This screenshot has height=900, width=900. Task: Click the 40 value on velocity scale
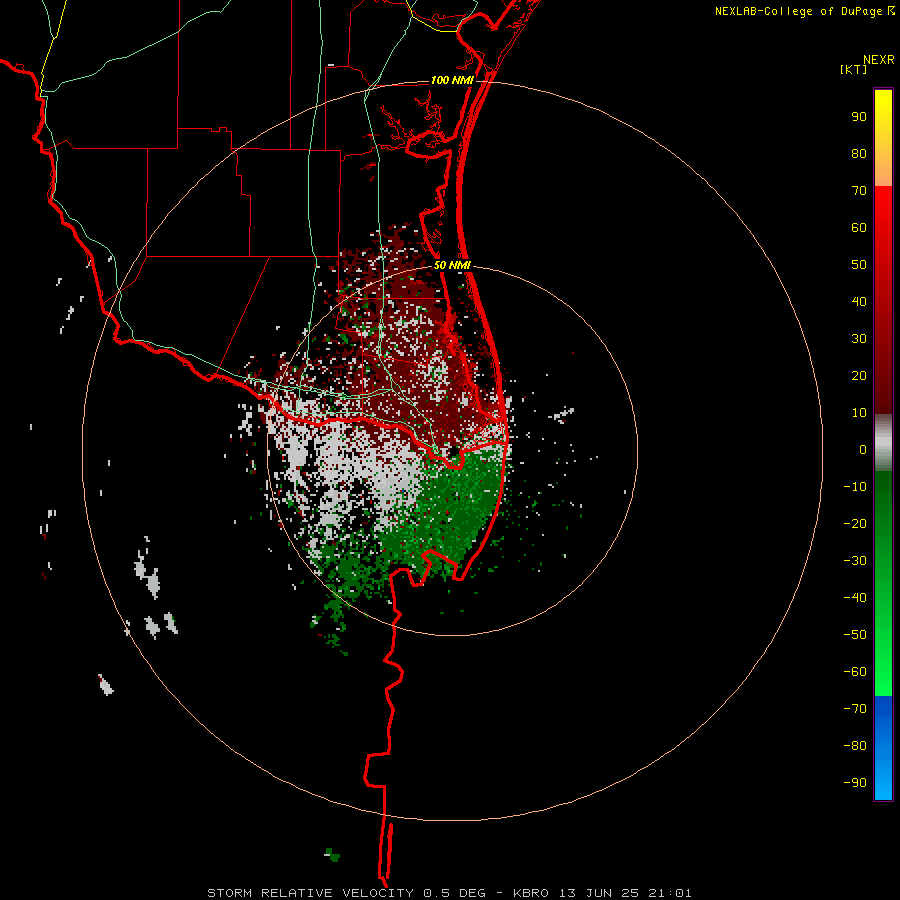pos(859,301)
